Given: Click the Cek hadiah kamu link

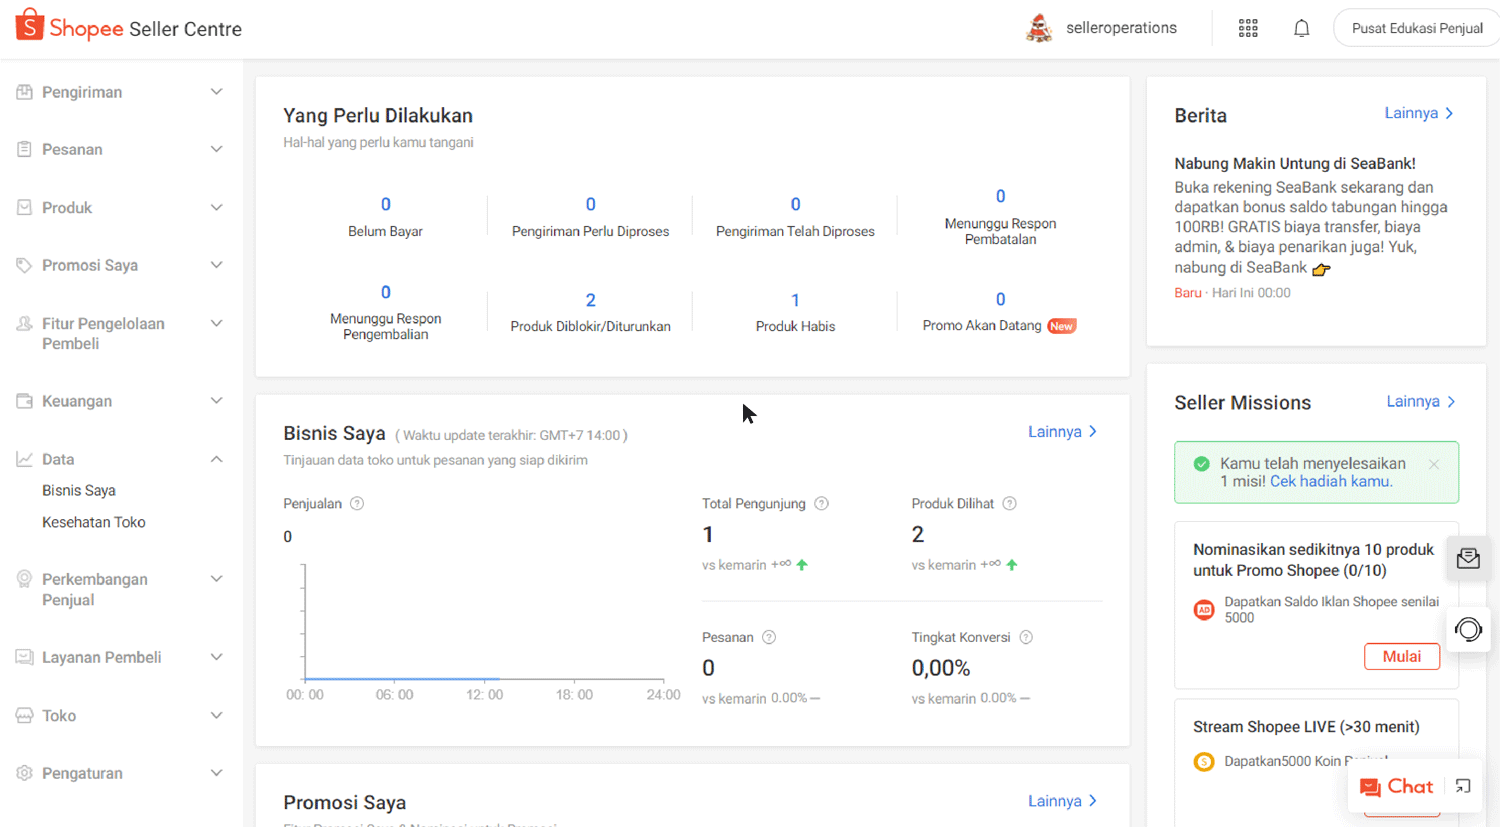Looking at the screenshot, I should point(1331,481).
